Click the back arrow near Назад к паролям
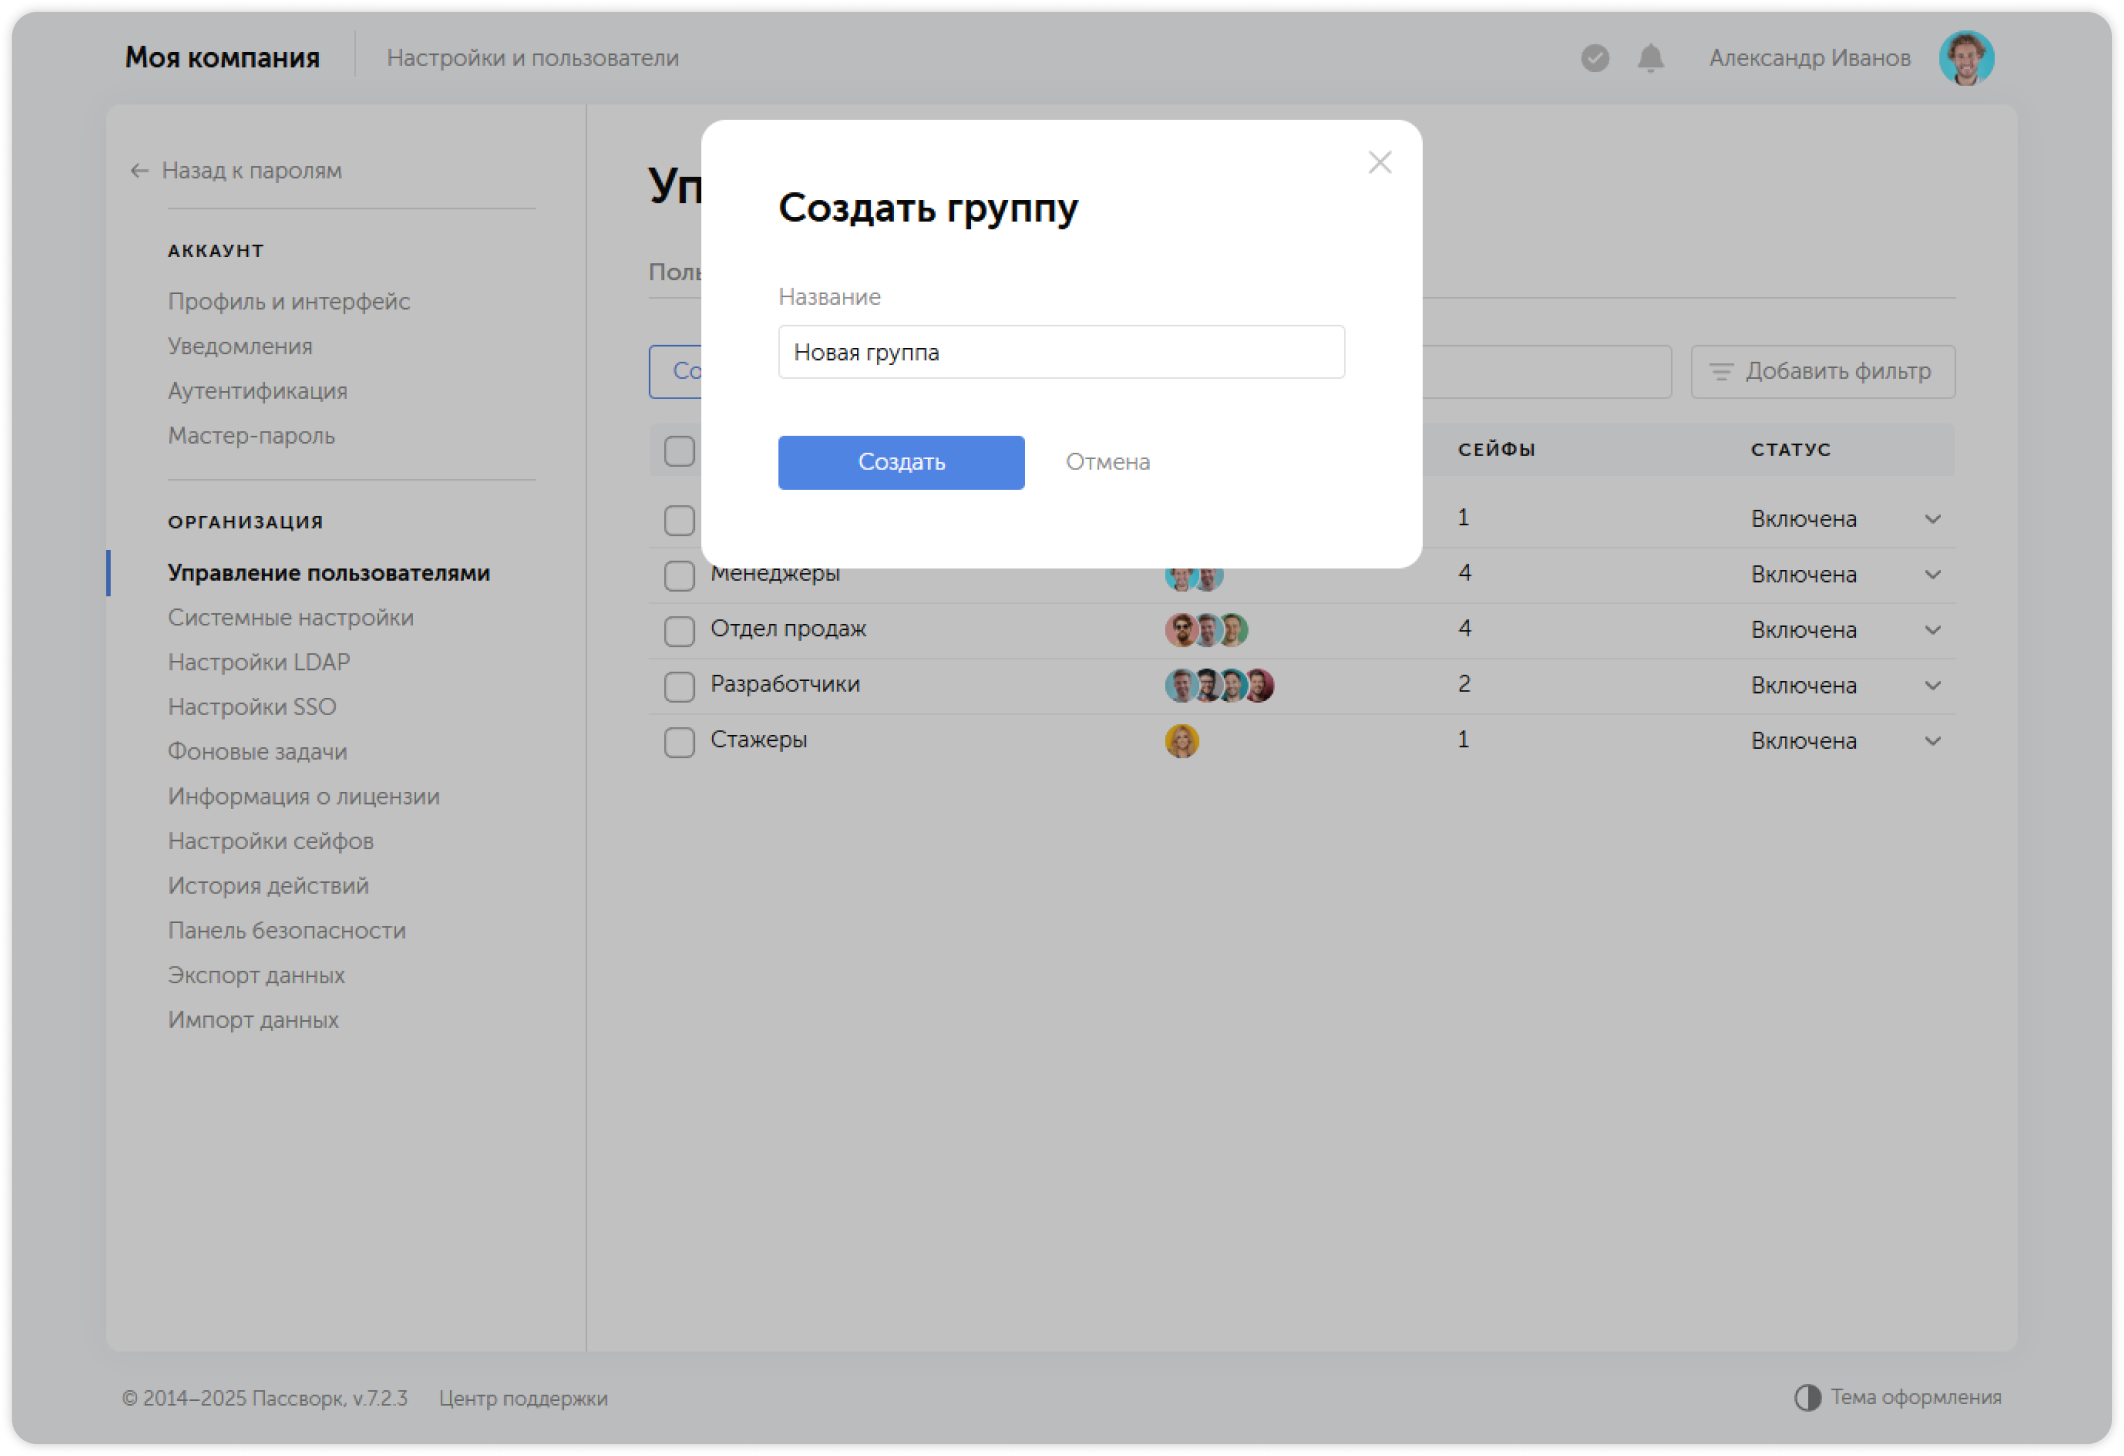 137,171
